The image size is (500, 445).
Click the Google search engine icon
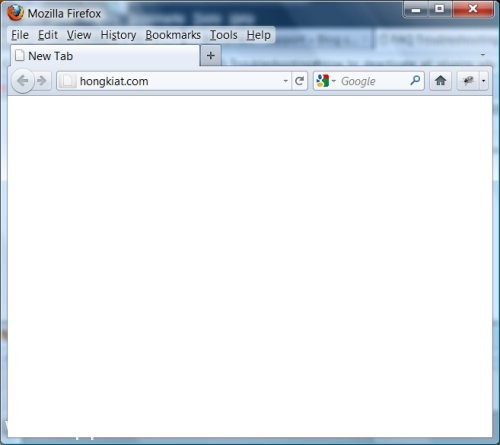click(x=323, y=81)
